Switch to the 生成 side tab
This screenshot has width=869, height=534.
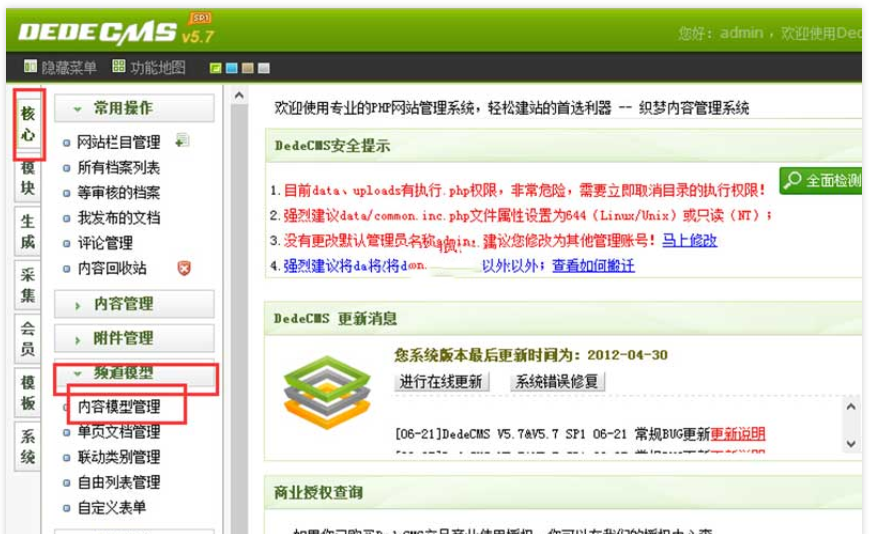(x=28, y=231)
